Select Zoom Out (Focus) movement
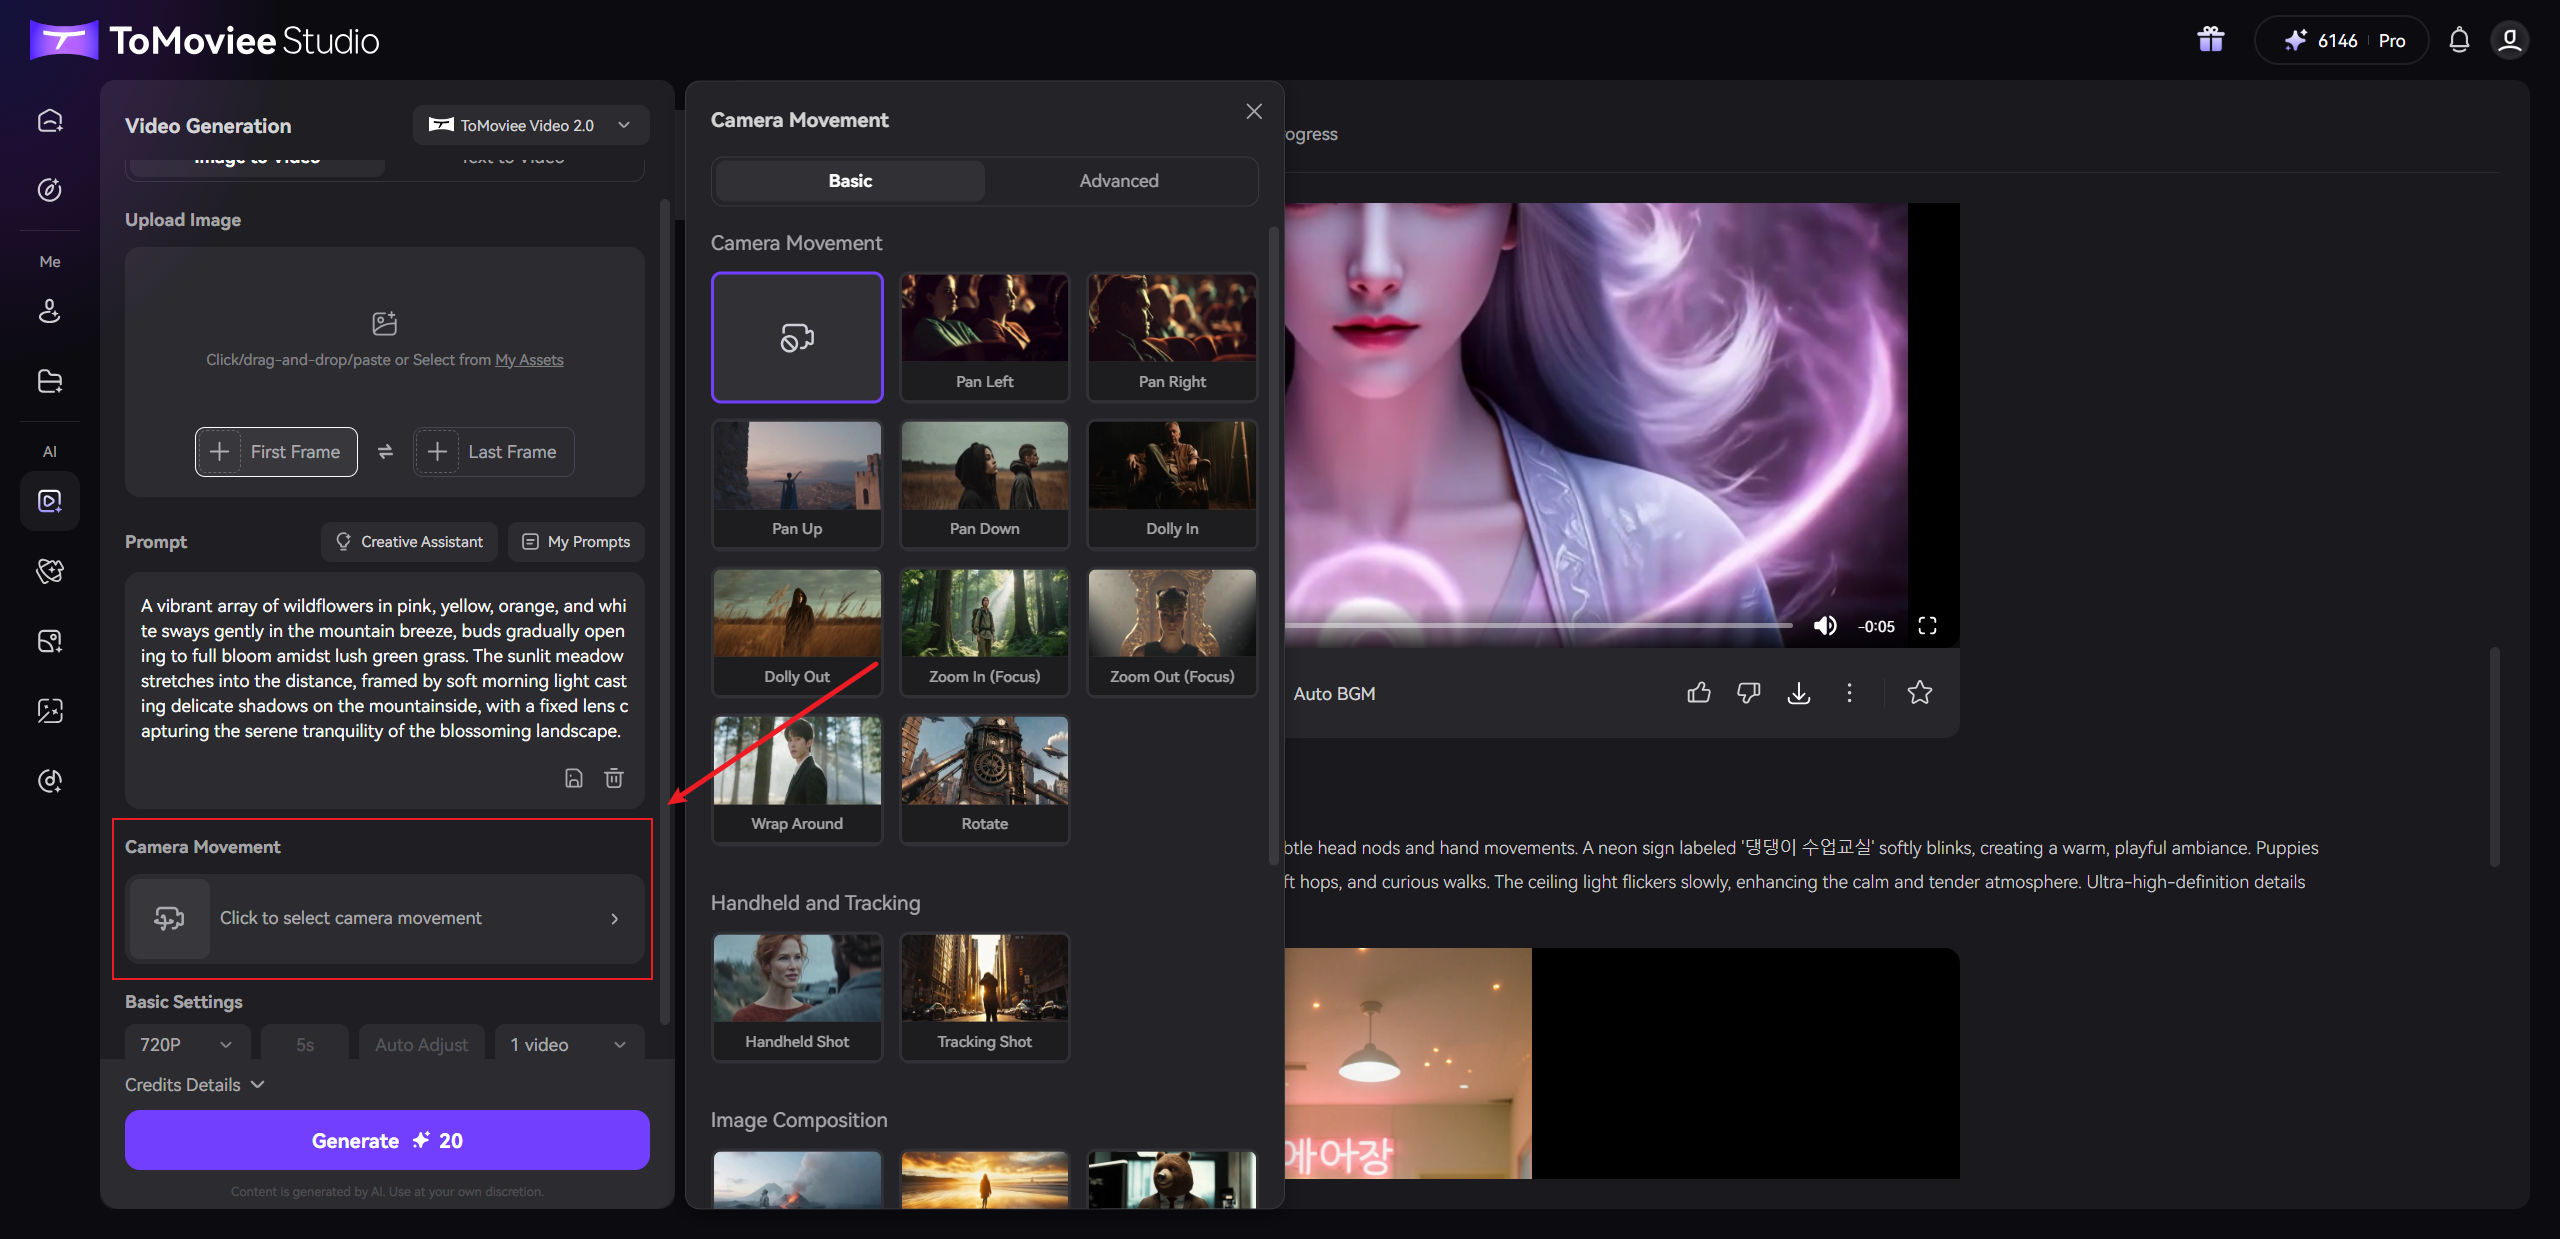Image resolution: width=2560 pixels, height=1239 pixels. 1172,632
